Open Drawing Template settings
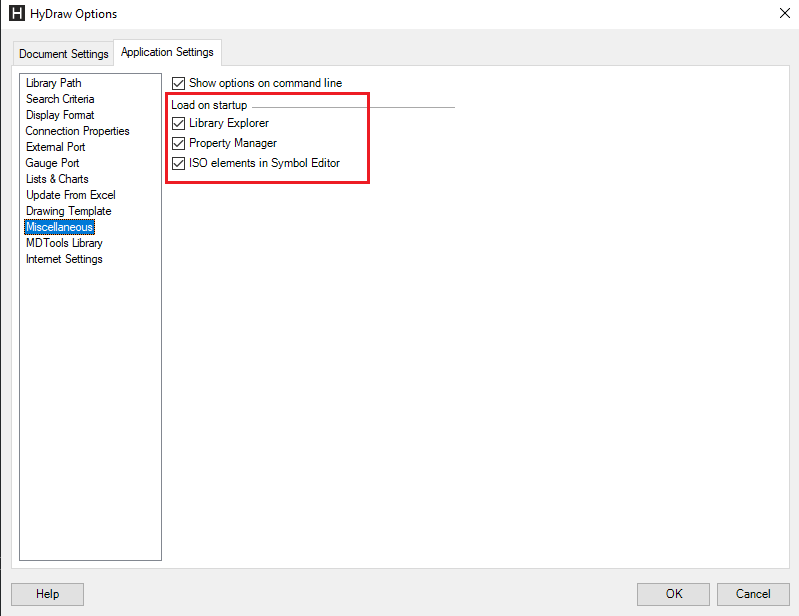 coord(68,211)
